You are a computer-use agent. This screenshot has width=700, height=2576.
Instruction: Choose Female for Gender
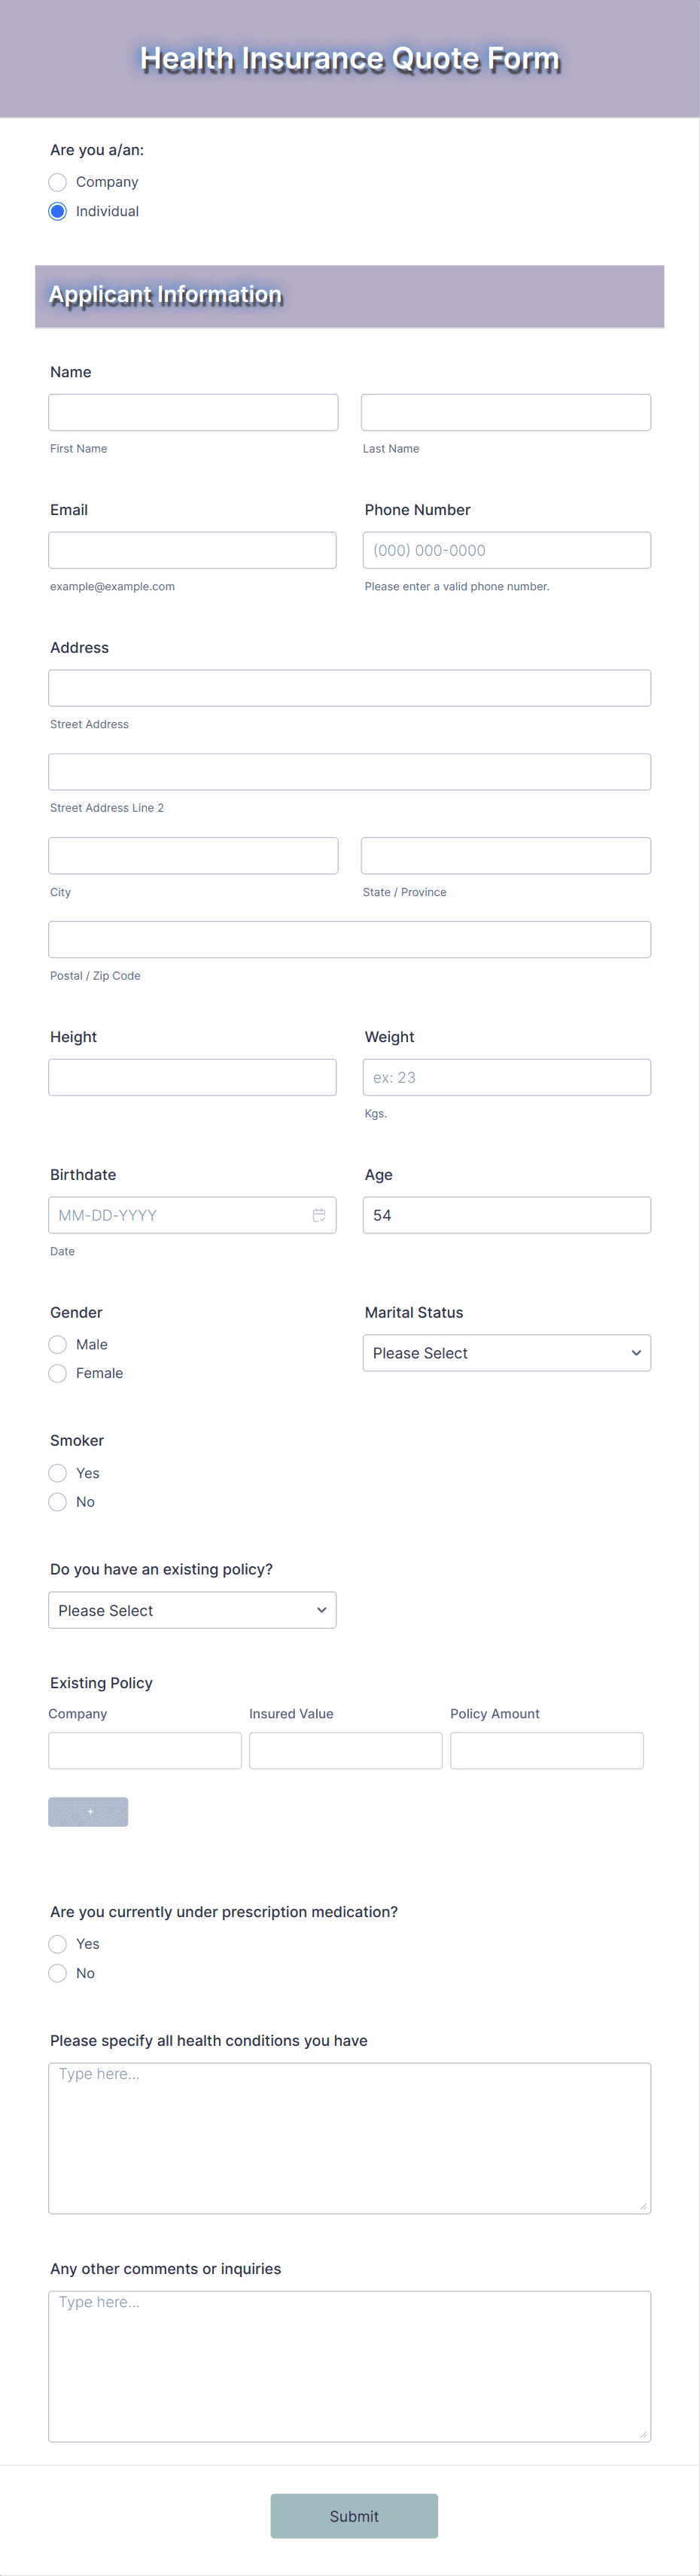(57, 1373)
